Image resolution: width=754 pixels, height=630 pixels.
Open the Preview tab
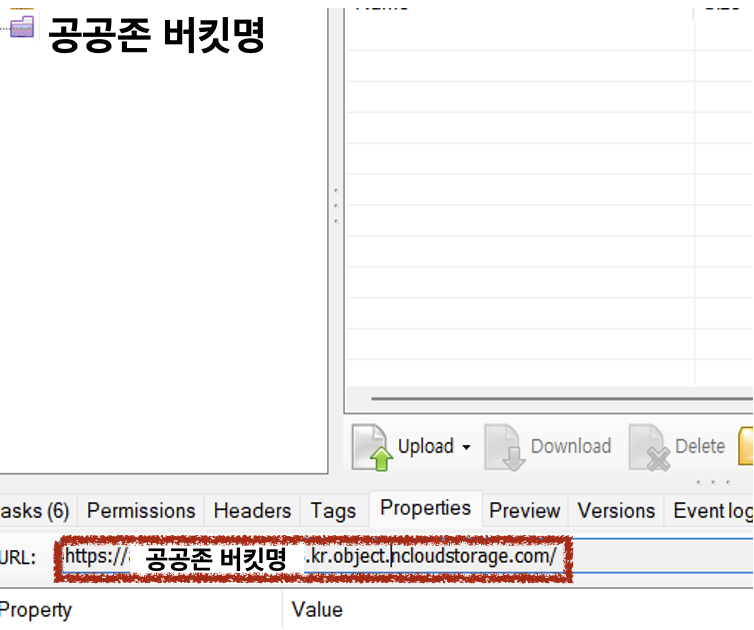[x=525, y=511]
